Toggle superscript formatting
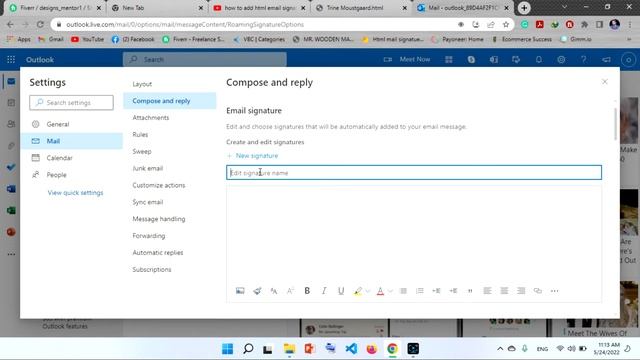This screenshot has height=360, width=640. pos(290,291)
